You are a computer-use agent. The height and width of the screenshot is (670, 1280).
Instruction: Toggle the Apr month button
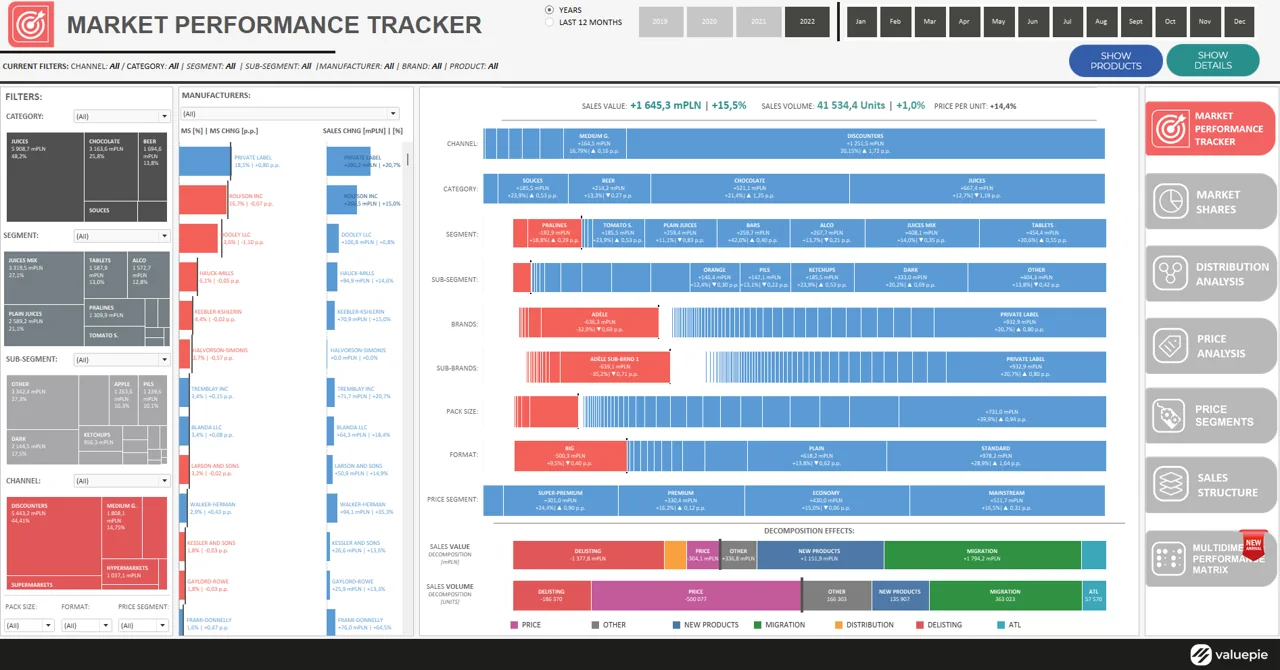964,21
